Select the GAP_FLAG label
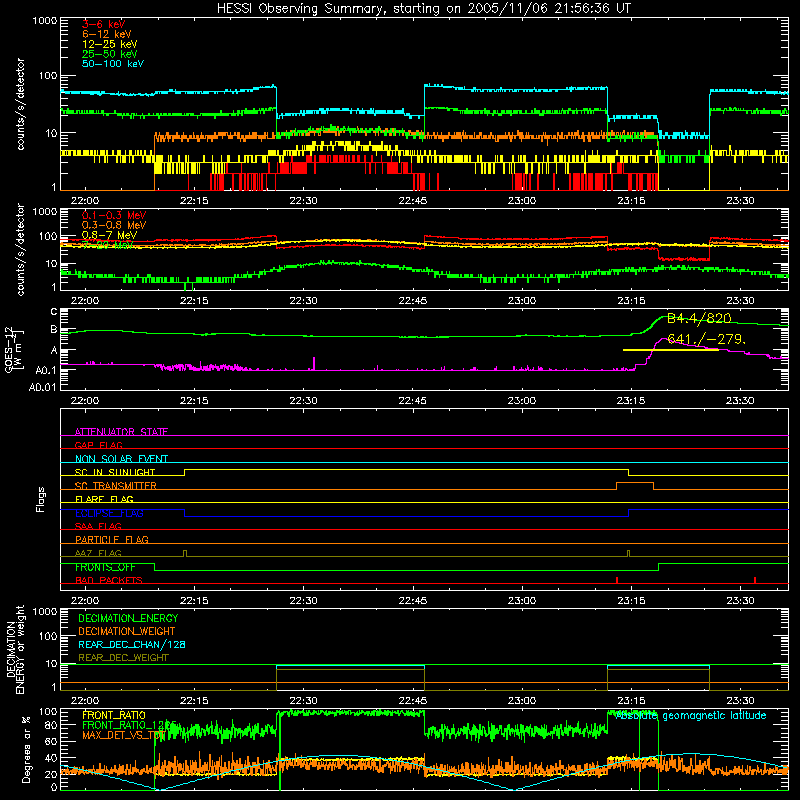800x800 pixels. click(x=98, y=445)
